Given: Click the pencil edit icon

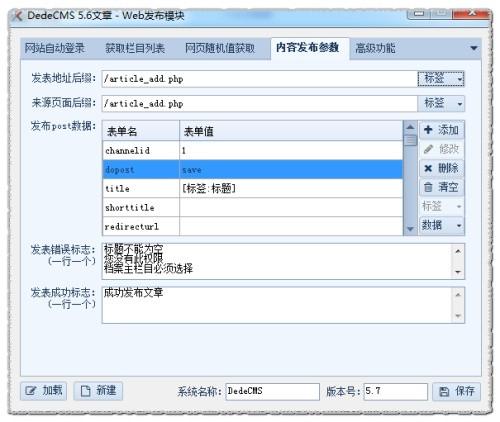Looking at the screenshot, I should [x=428, y=149].
